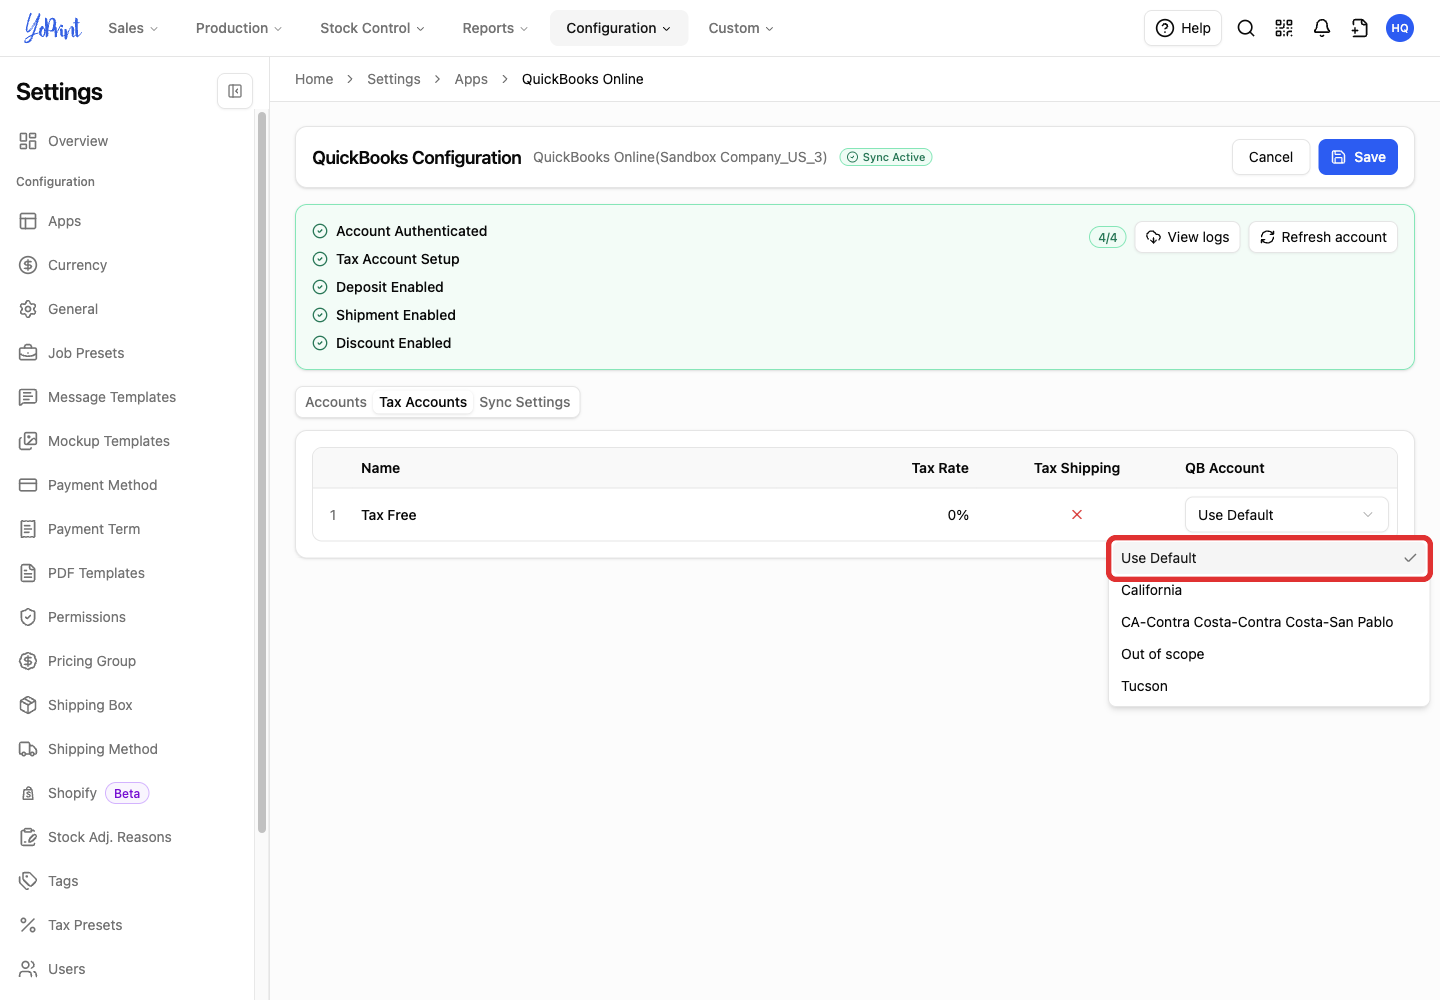Image resolution: width=1440 pixels, height=1000 pixels.
Task: Save the QuickBooks configuration
Action: coord(1358,157)
